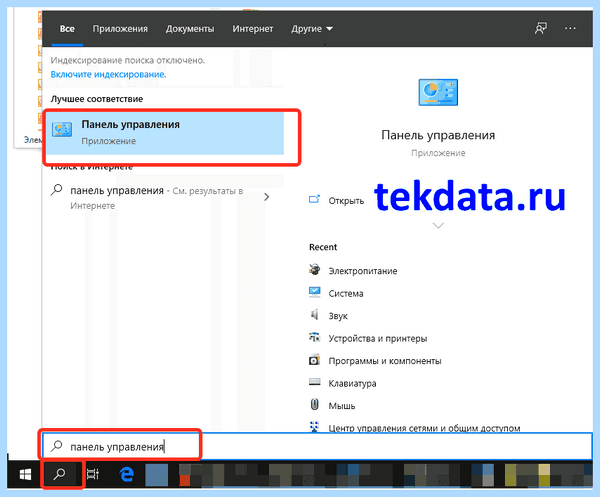Click Открыть to open Control Panel
This screenshot has height=497, width=600.
coord(346,201)
